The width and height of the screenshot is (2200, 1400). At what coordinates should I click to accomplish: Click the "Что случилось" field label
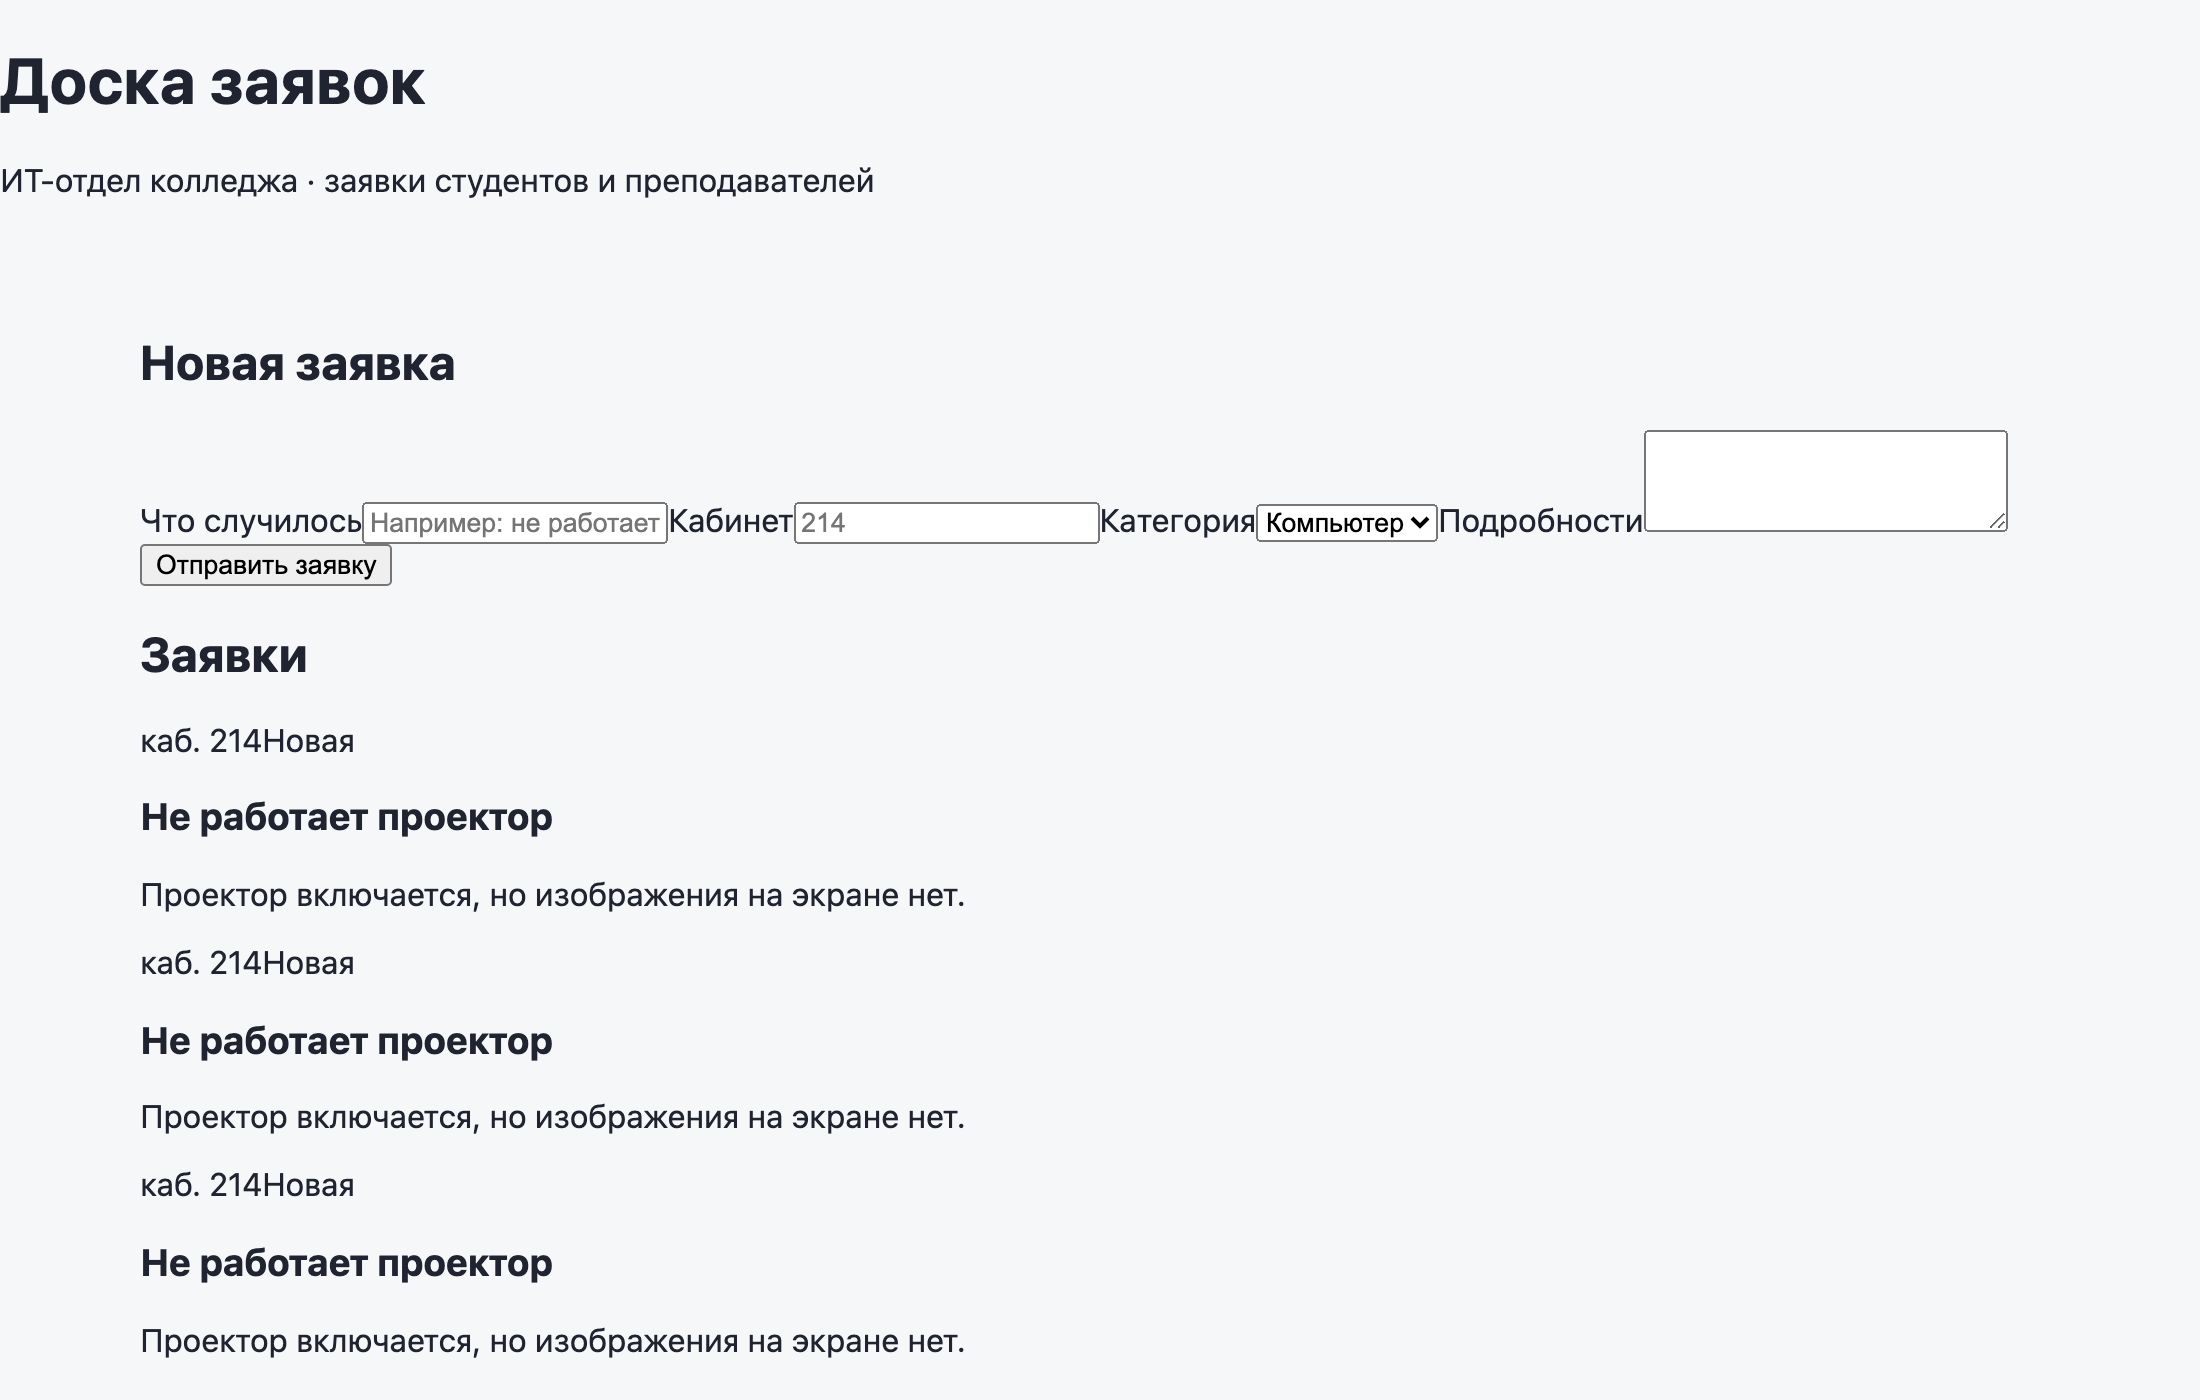[x=251, y=521]
